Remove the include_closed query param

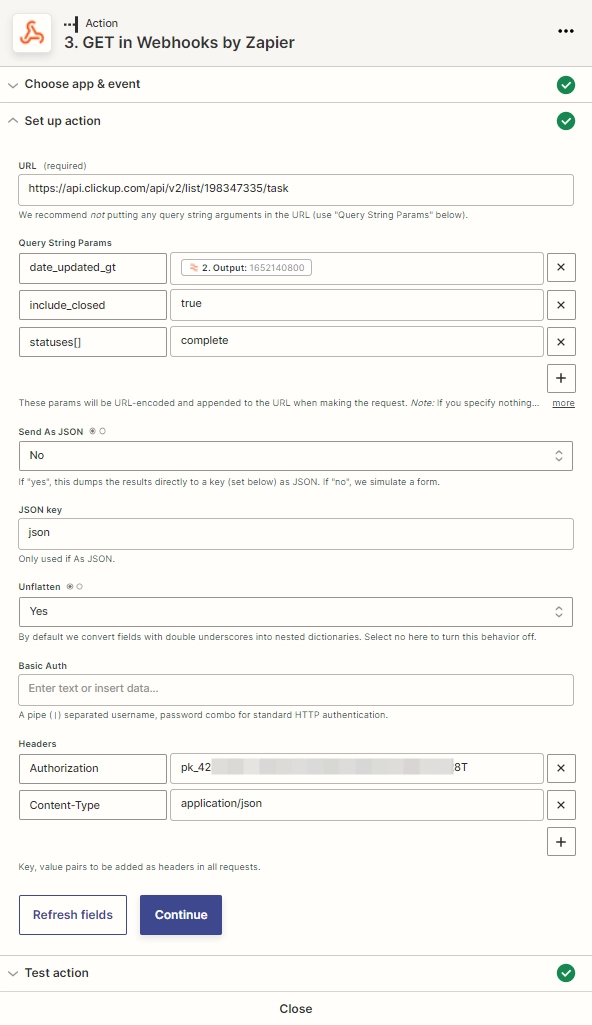click(x=561, y=305)
